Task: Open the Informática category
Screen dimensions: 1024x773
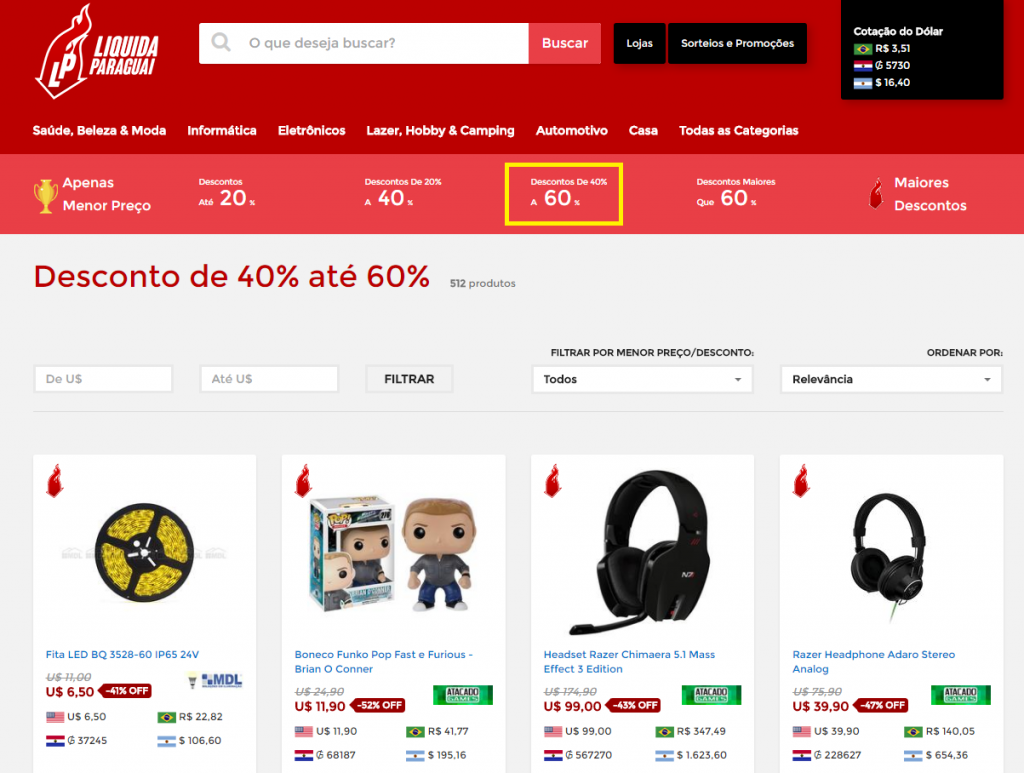Action: (x=222, y=131)
